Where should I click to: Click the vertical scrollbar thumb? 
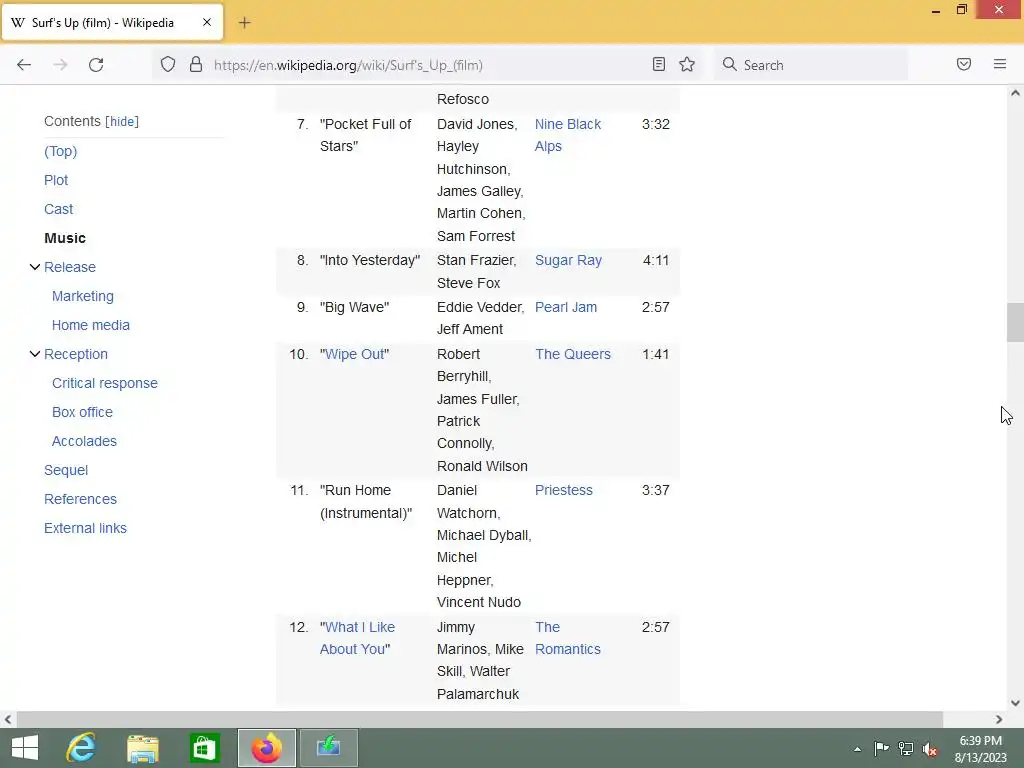pyautogui.click(x=1015, y=323)
